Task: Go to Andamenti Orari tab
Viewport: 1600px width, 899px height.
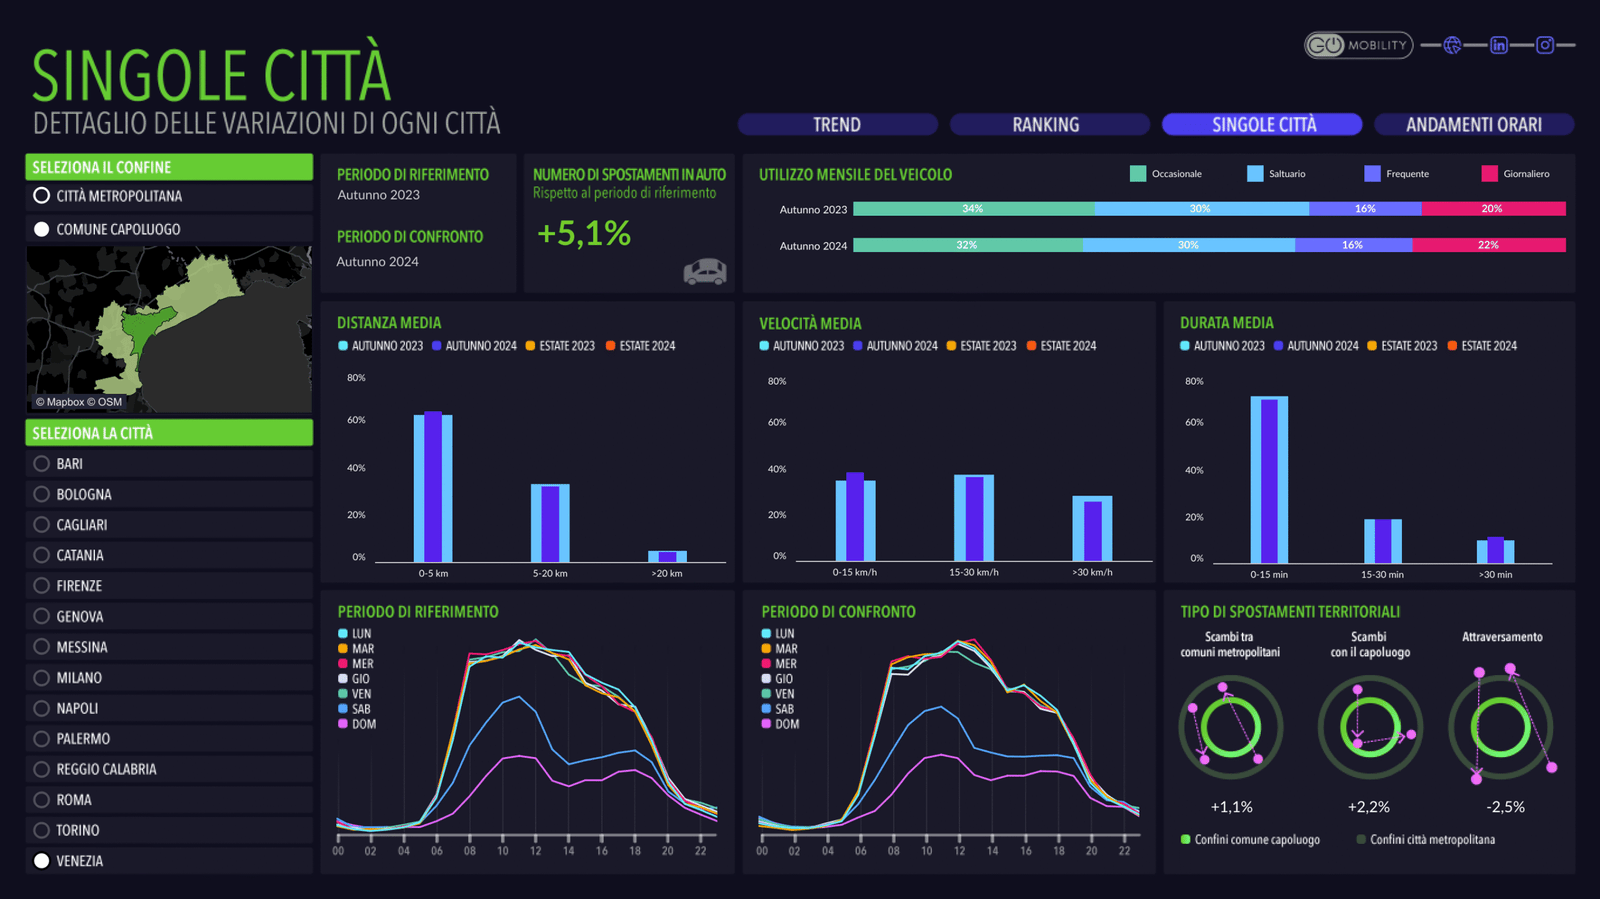Action: point(1473,124)
